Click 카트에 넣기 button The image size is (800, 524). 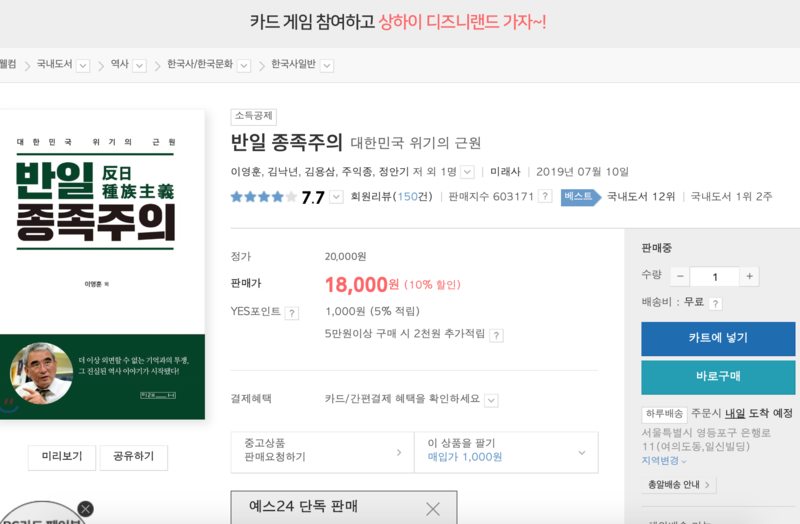pyautogui.click(x=718, y=339)
